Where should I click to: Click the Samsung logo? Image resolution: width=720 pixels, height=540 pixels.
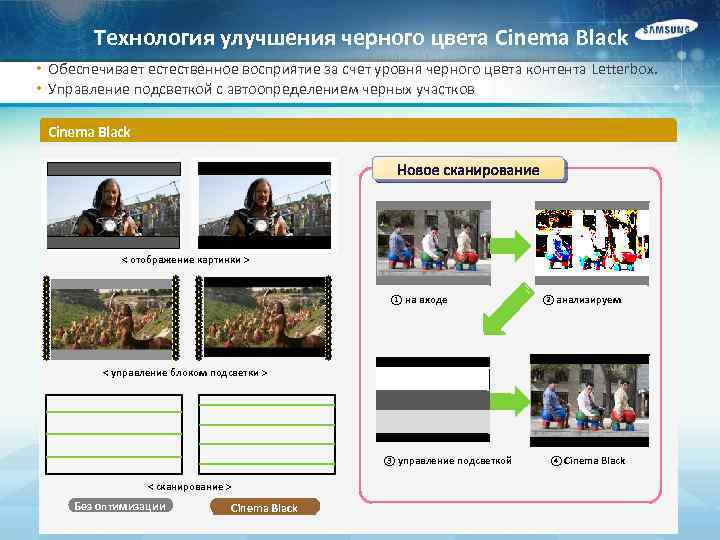coord(666,29)
